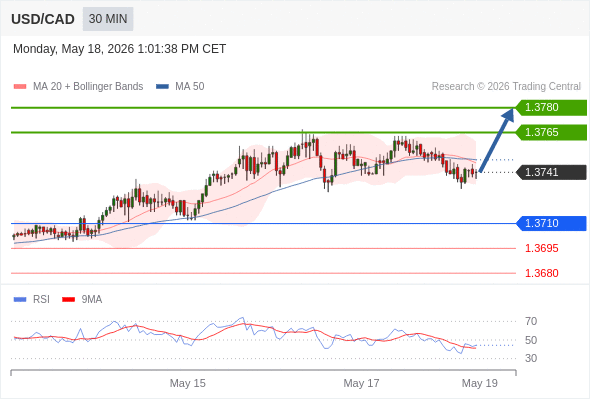Click the USD/CAD pair title
Screen dimensions: 590x400
(x=43, y=19)
